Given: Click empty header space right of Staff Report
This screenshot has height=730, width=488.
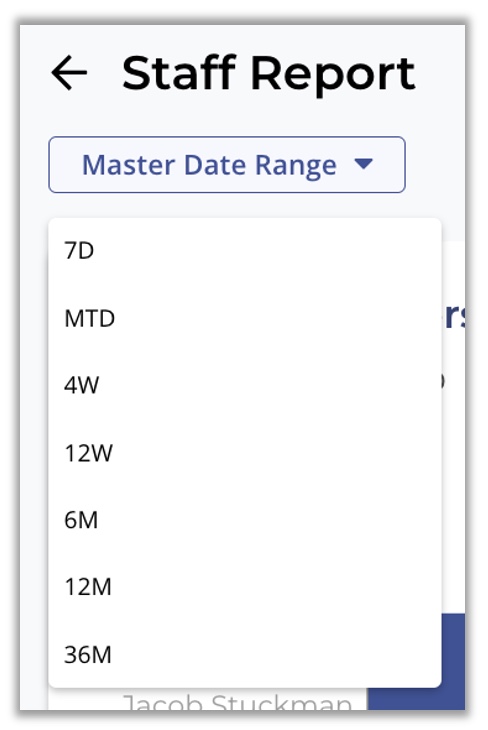Looking at the screenshot, I should tap(441, 74).
